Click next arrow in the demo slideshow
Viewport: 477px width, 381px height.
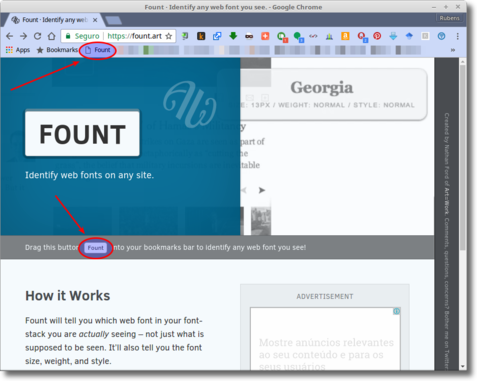click(x=262, y=190)
